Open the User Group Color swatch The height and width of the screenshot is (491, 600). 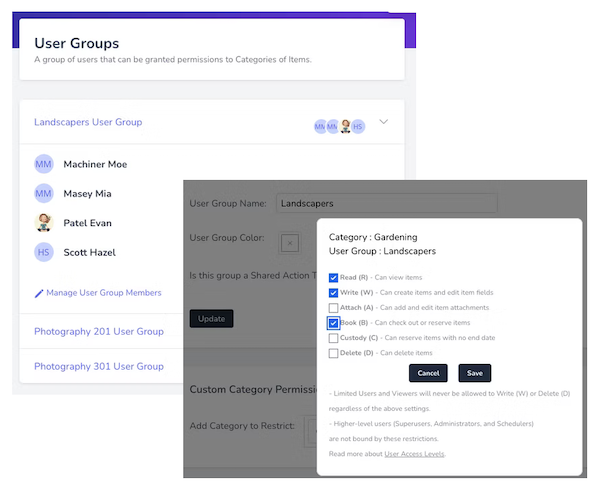[287, 241]
